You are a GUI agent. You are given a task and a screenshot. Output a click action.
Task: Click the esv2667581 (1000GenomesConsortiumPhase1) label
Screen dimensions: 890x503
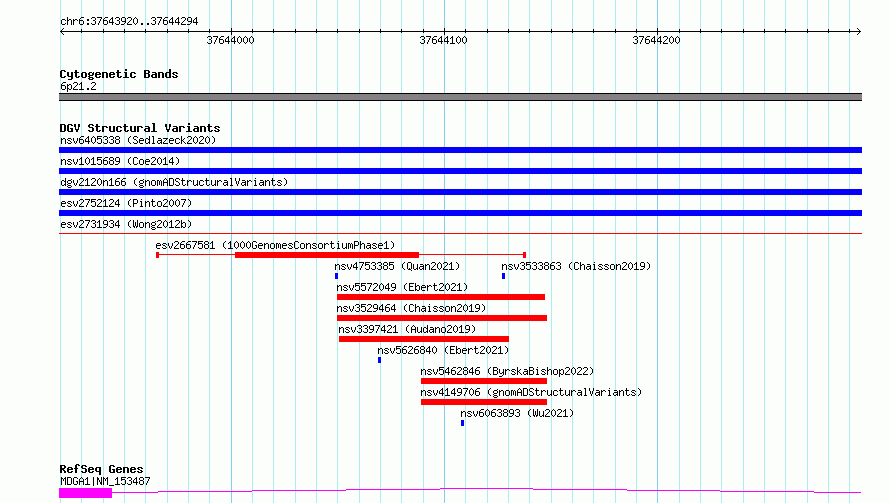click(x=275, y=245)
